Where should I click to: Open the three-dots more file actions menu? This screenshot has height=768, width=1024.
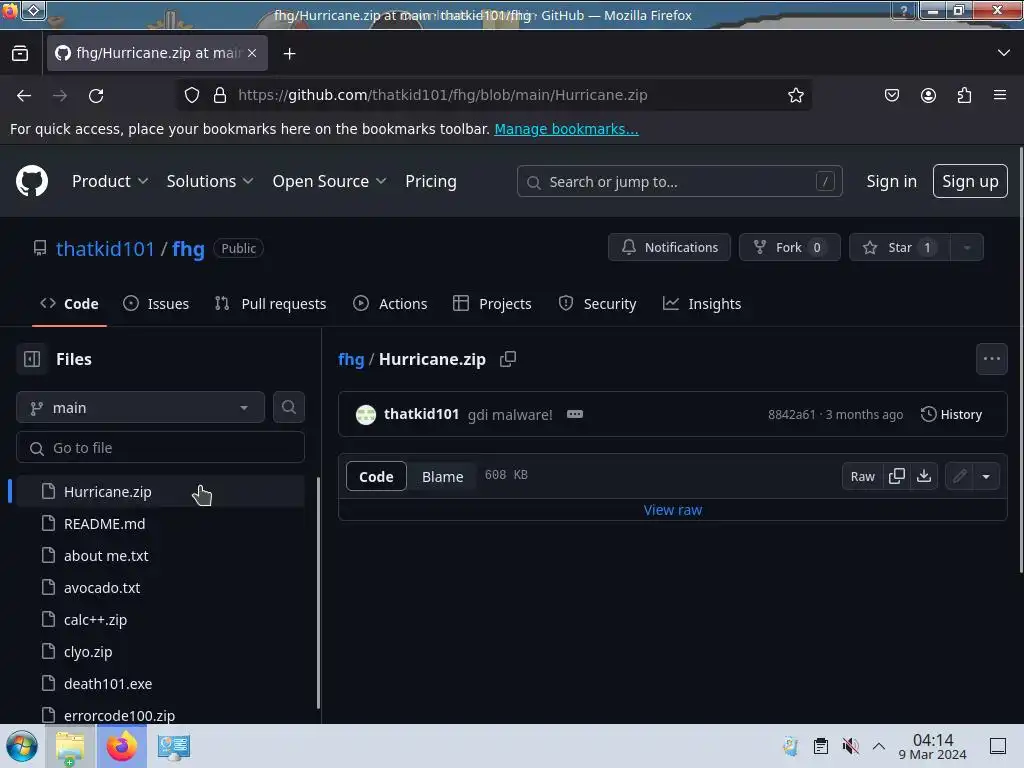[991, 359]
